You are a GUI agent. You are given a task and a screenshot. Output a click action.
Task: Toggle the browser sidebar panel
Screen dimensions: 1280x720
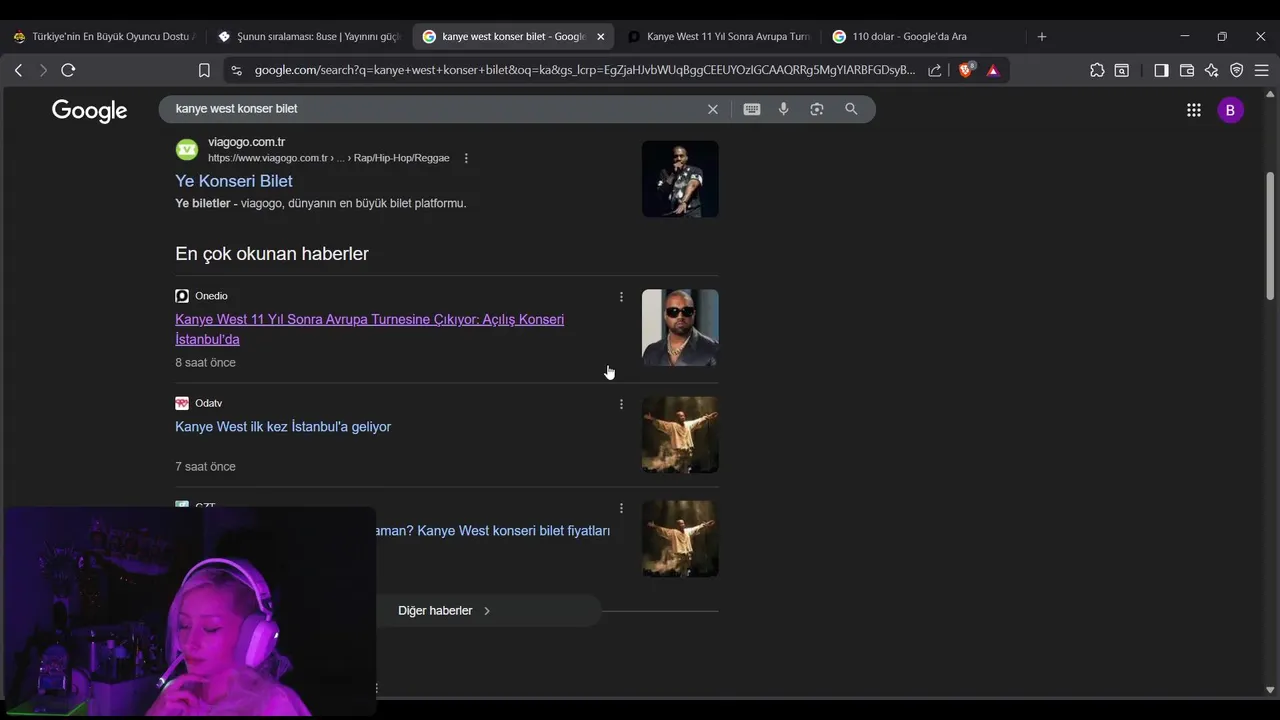(1161, 70)
